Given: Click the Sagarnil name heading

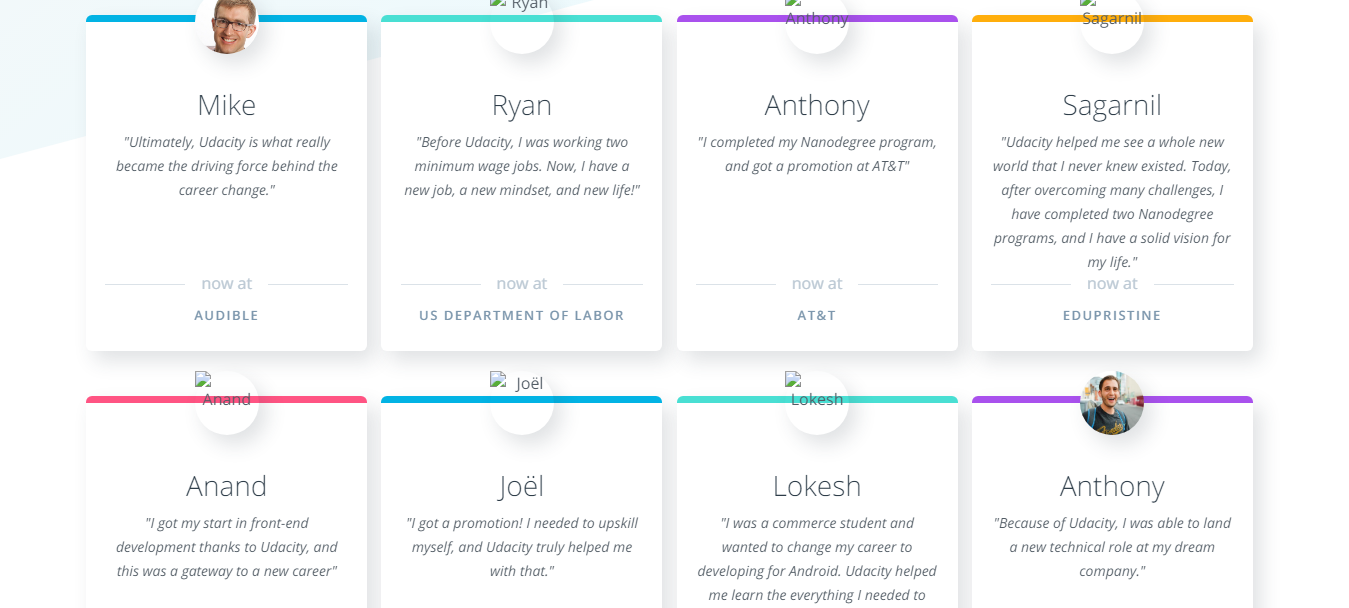Looking at the screenshot, I should pos(1111,105).
